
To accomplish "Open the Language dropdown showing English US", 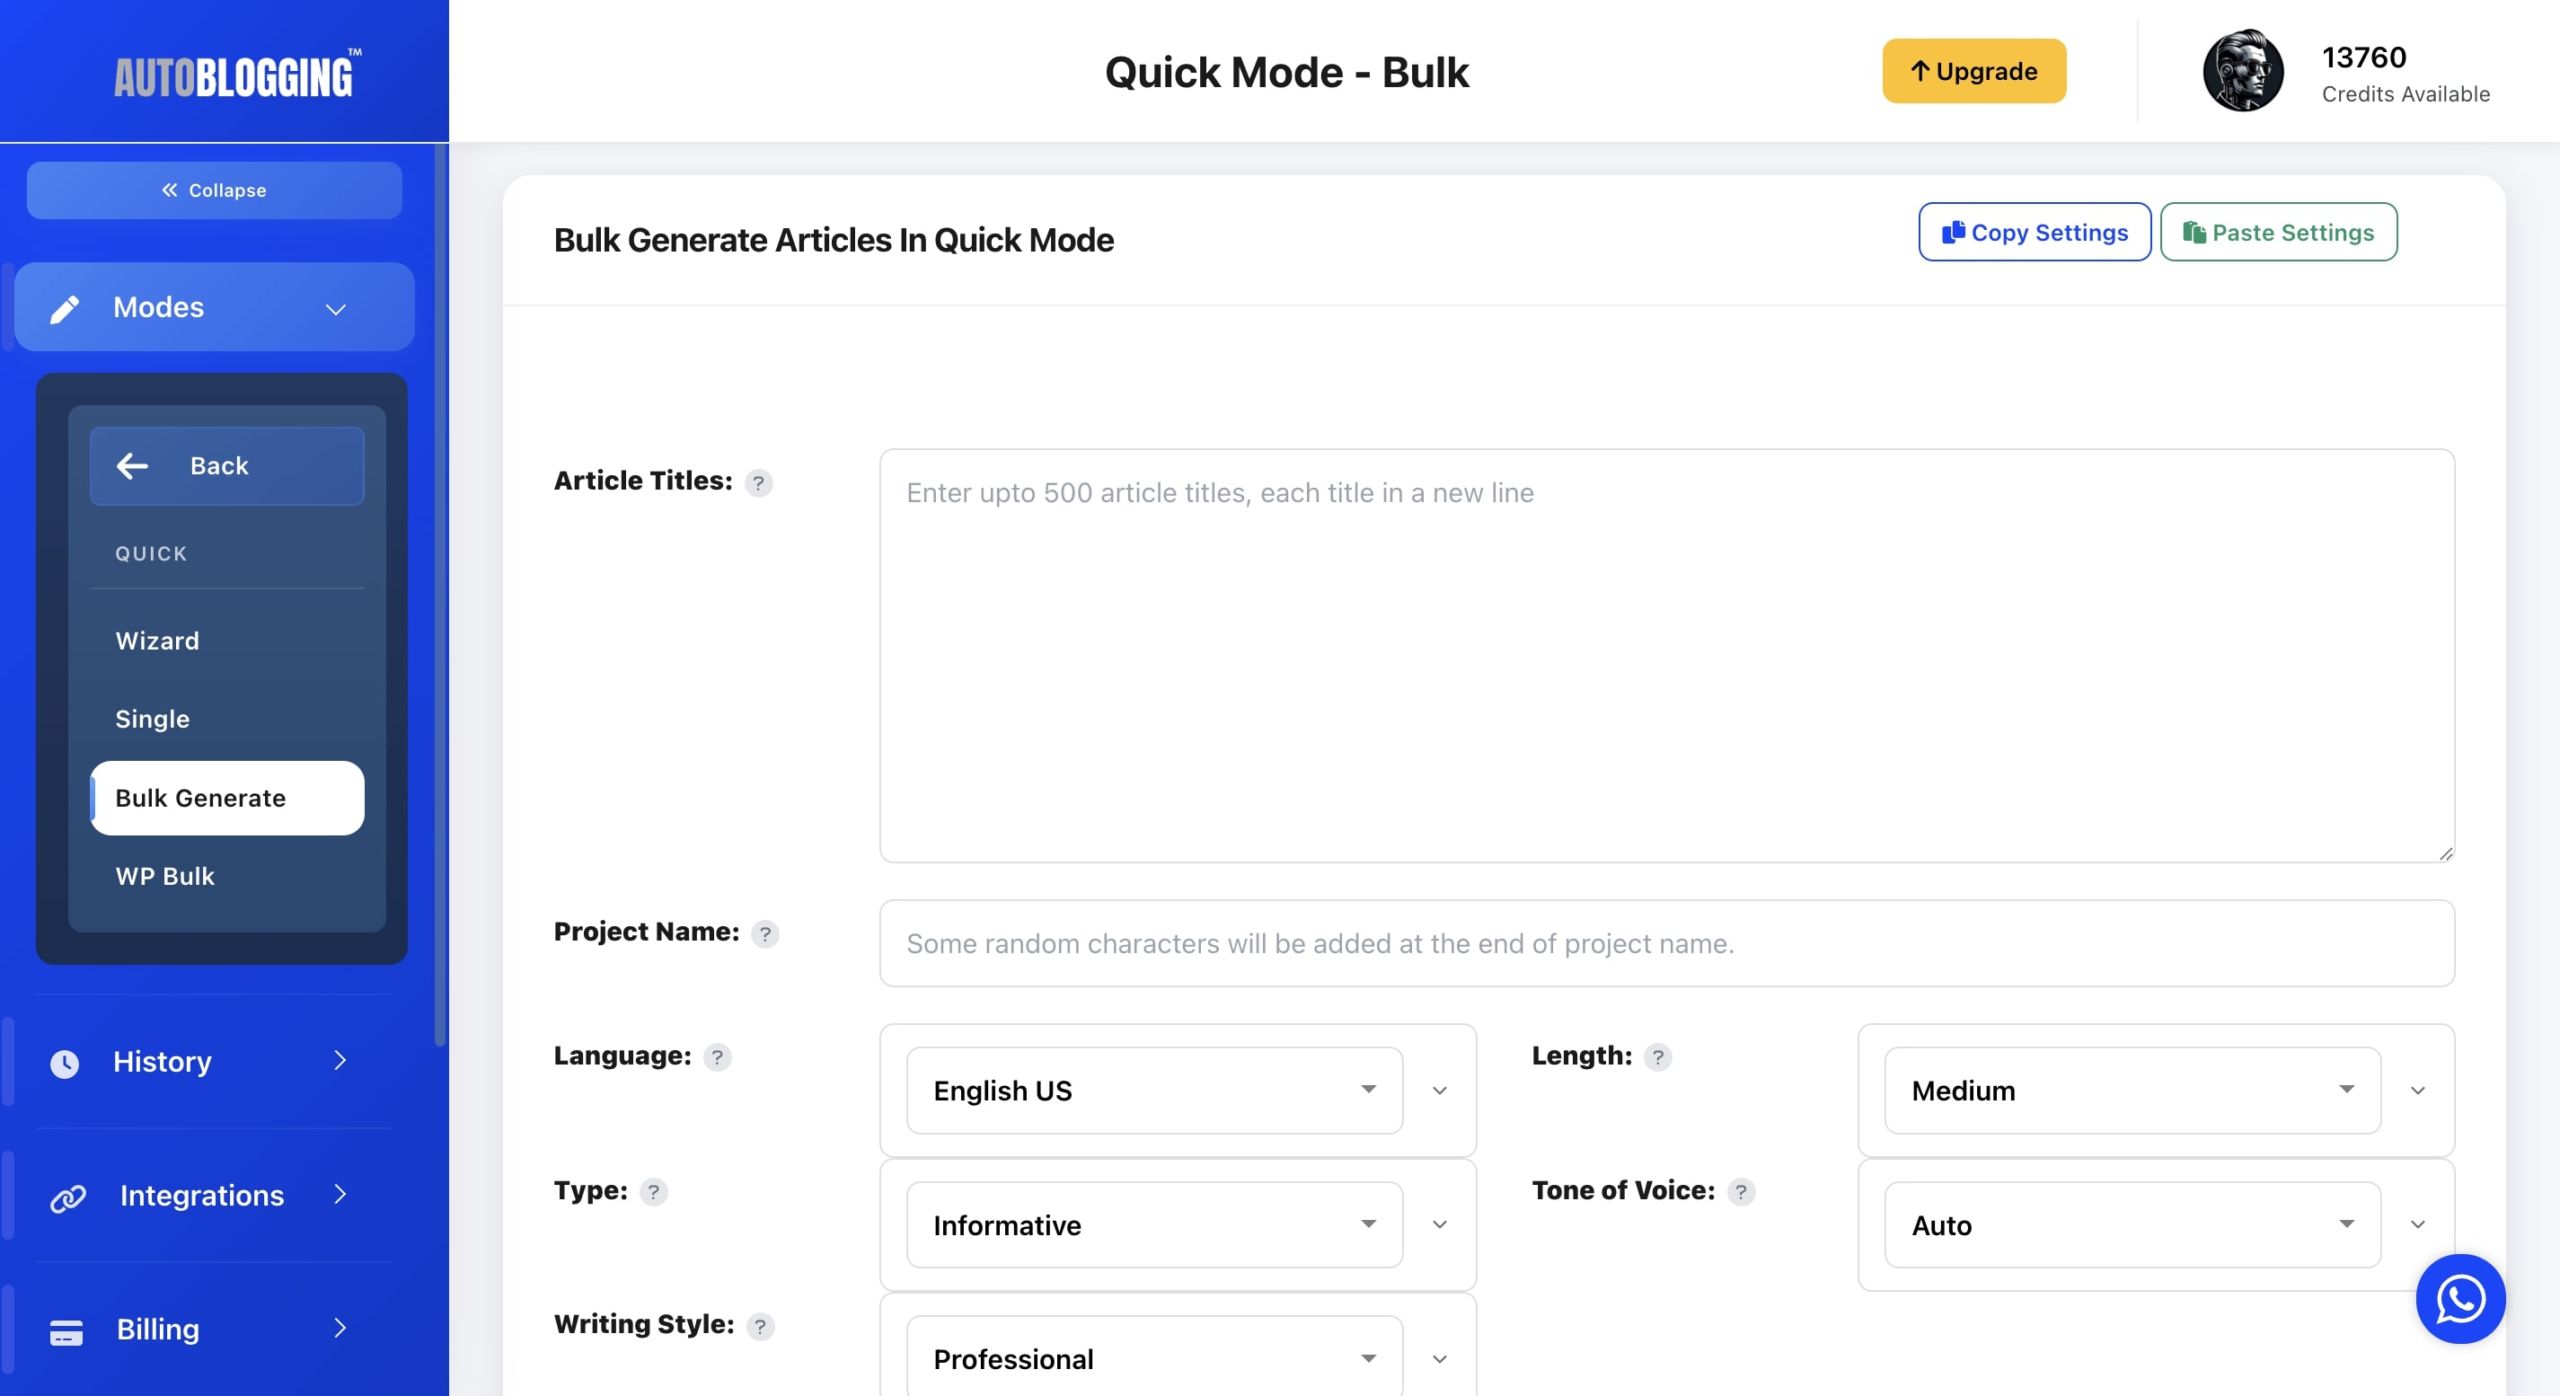I will (1153, 1090).
